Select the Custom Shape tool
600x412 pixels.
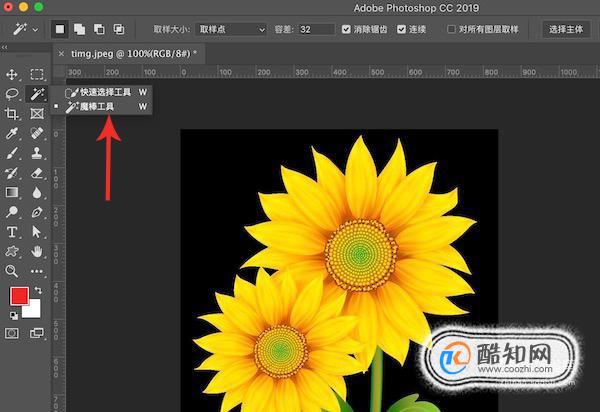[x=12, y=251]
